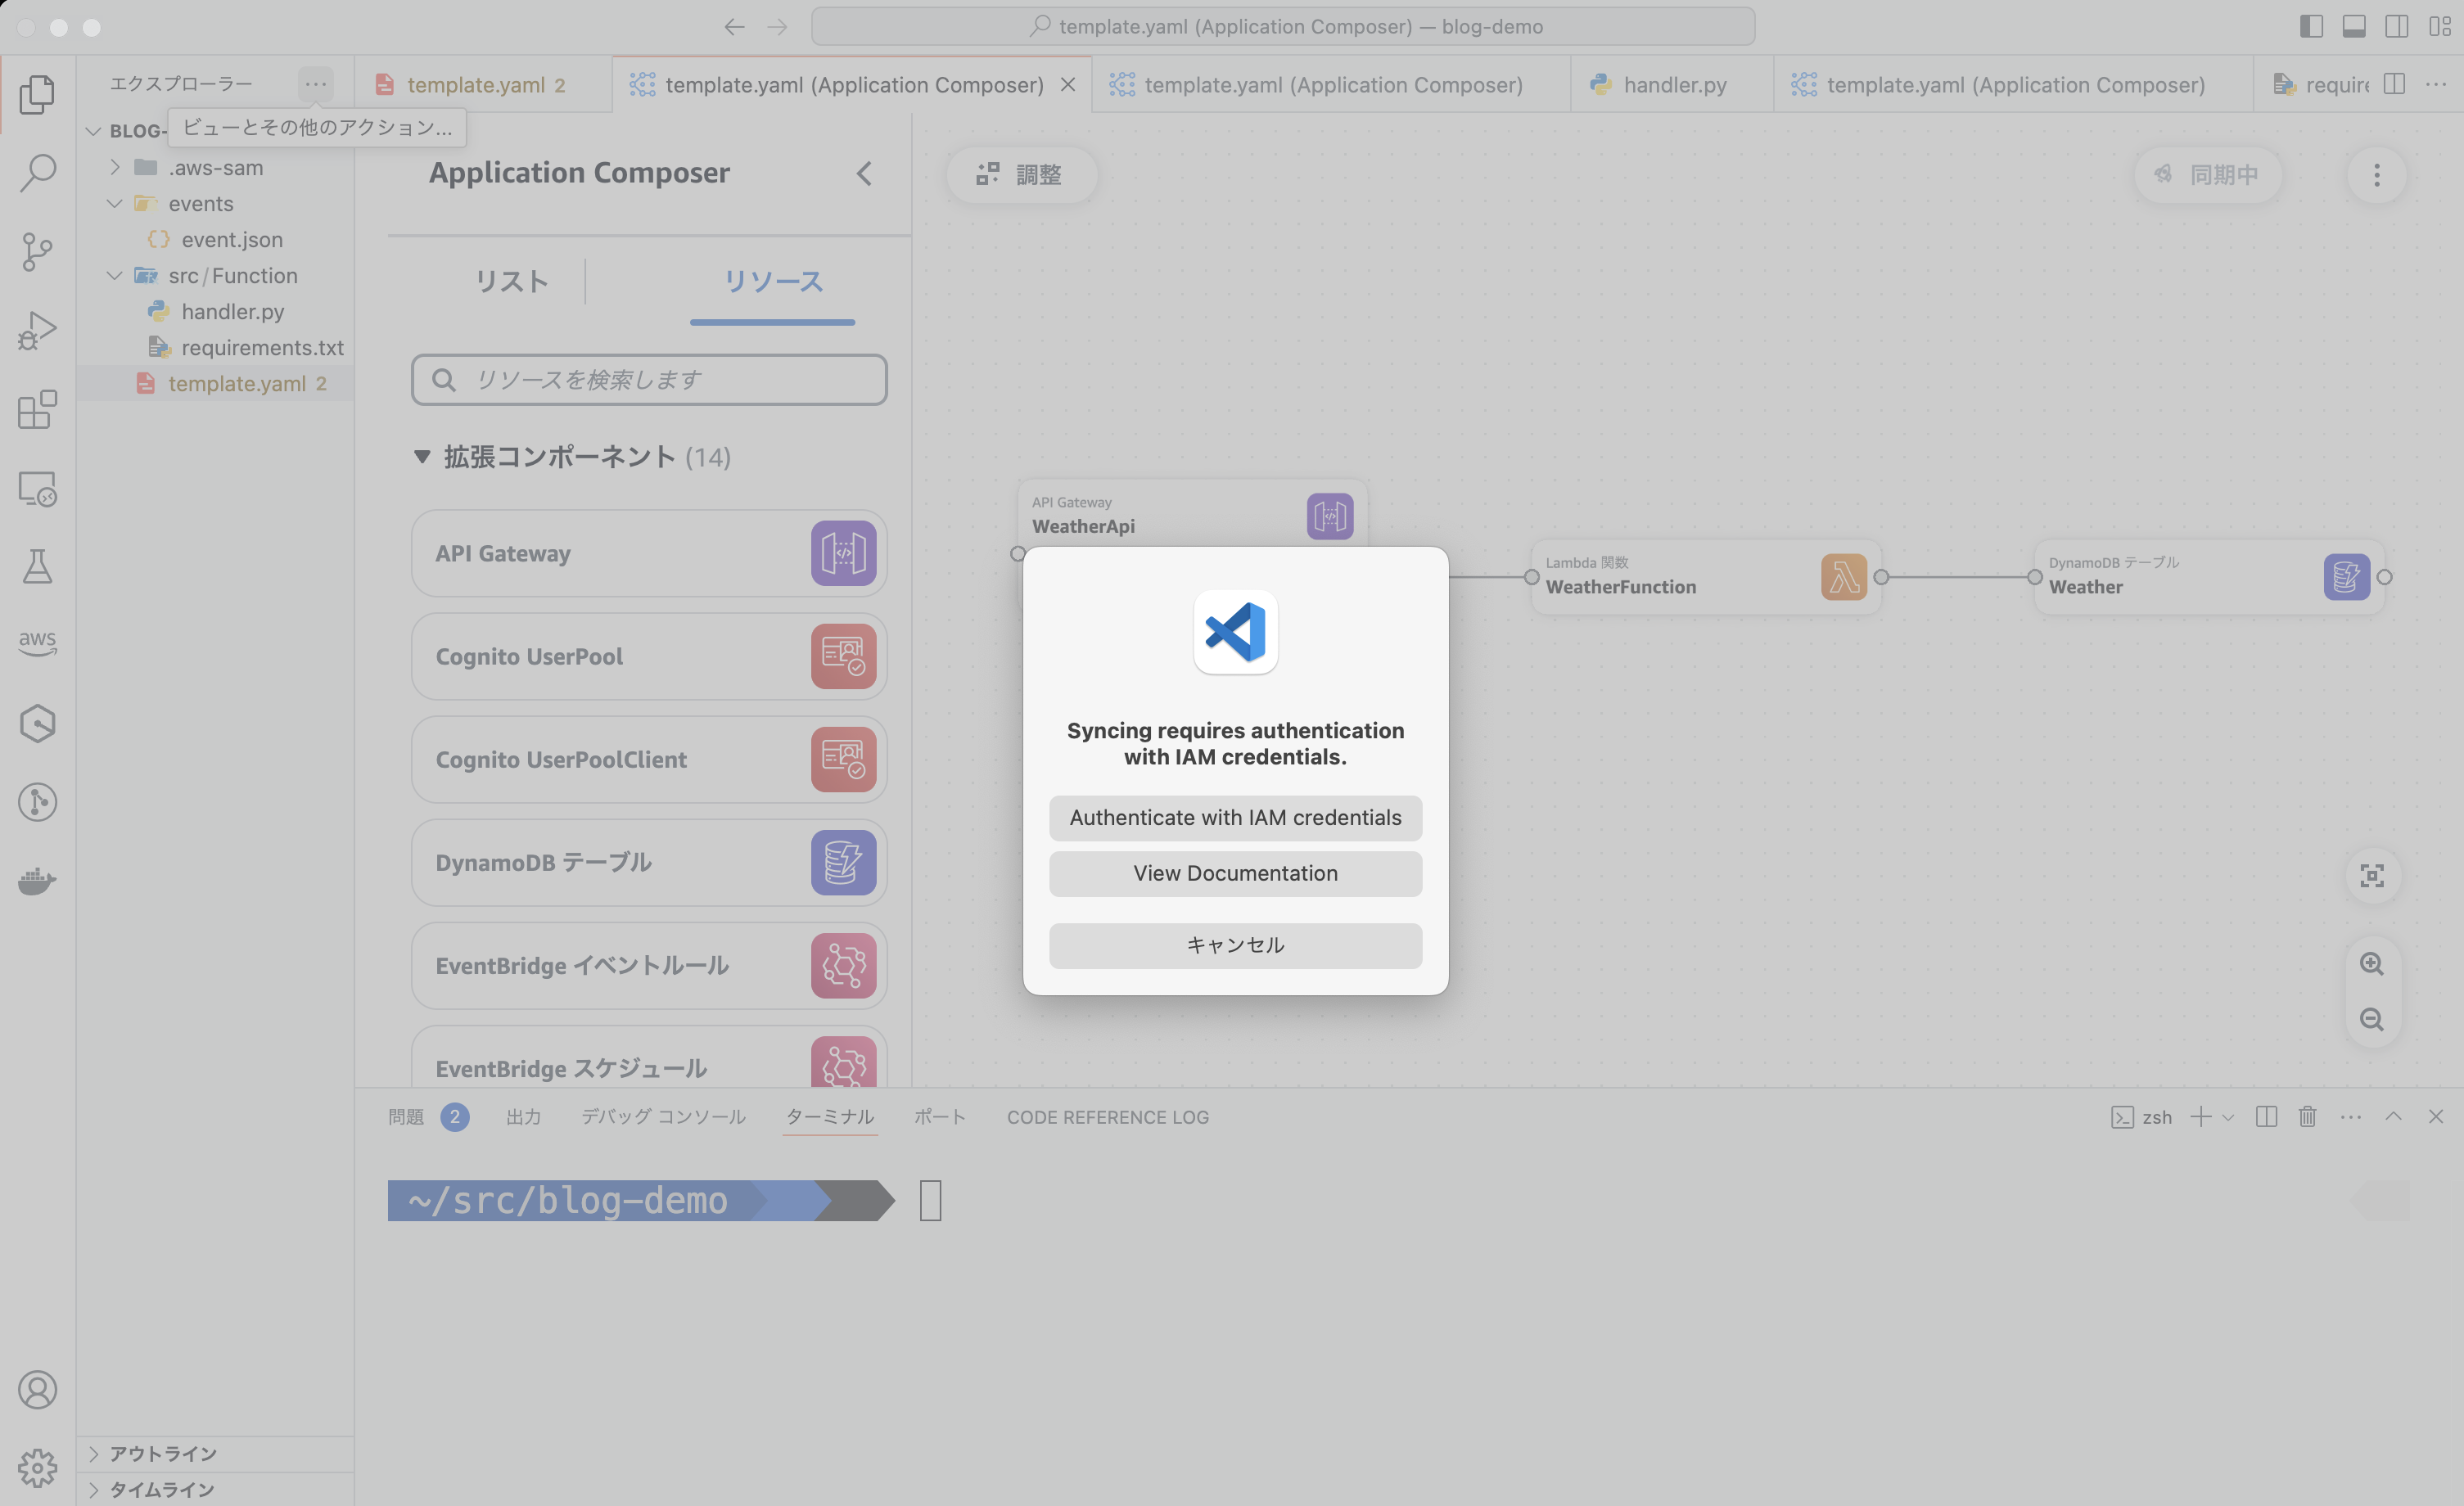Image resolution: width=2464 pixels, height=1506 pixels.
Task: Click the fit-to-screen canvas icon
Action: pyautogui.click(x=2371, y=876)
